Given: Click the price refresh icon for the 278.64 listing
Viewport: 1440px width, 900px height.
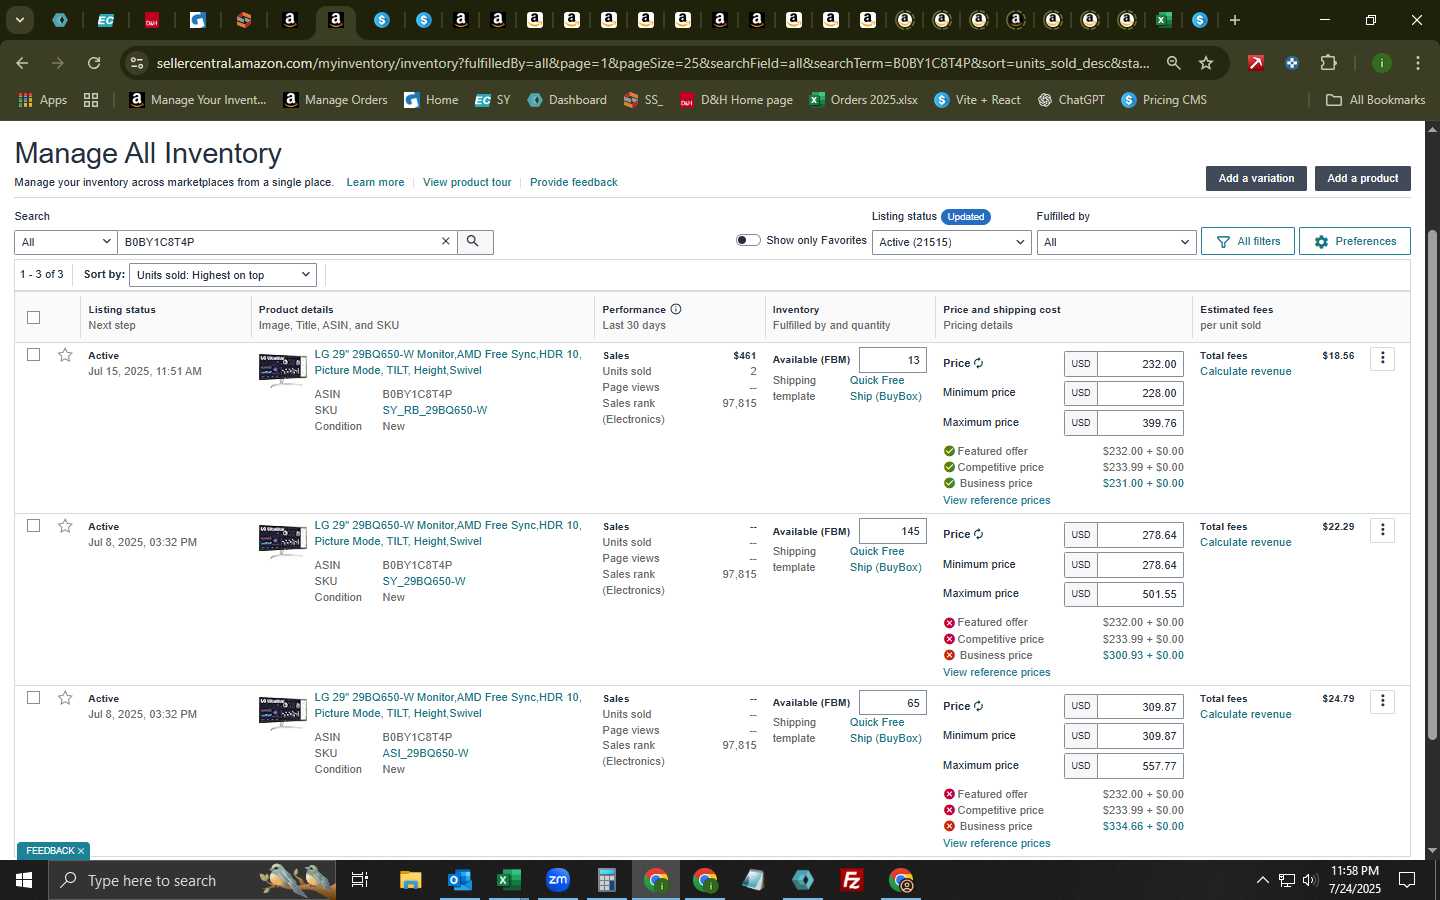Looking at the screenshot, I should pyautogui.click(x=978, y=534).
